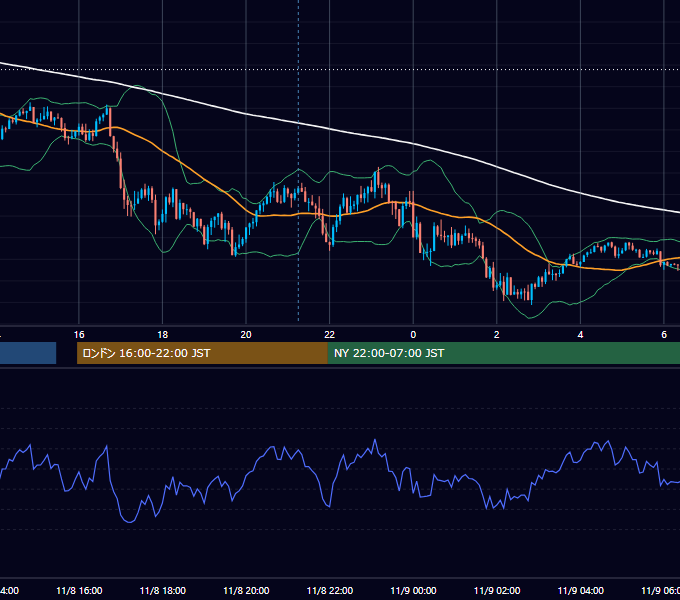This screenshot has height=600, width=680.
Task: Click the 11/8 16:00 date label
Action: [x=79, y=591]
